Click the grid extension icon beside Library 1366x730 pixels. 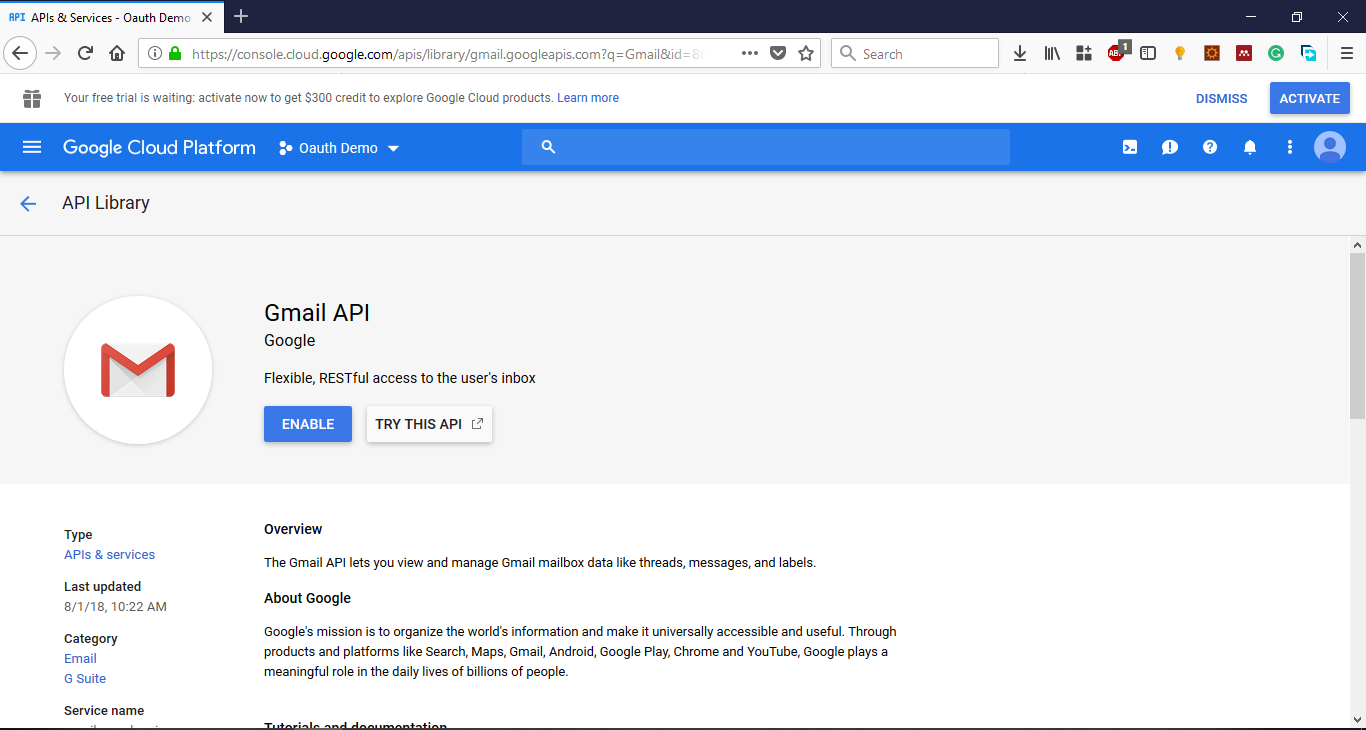coord(1084,54)
